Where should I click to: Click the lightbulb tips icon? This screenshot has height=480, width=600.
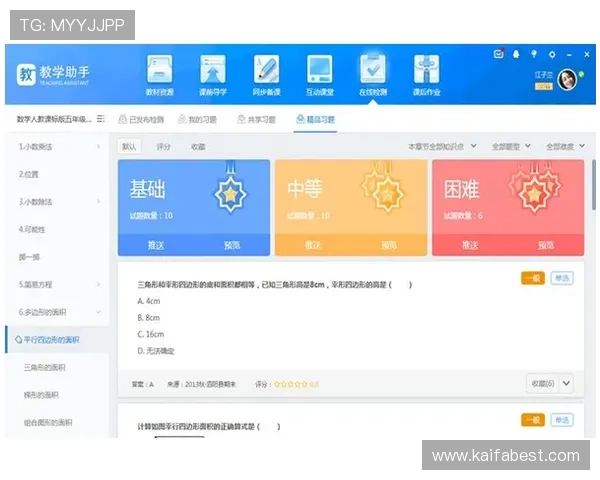[x=534, y=54]
